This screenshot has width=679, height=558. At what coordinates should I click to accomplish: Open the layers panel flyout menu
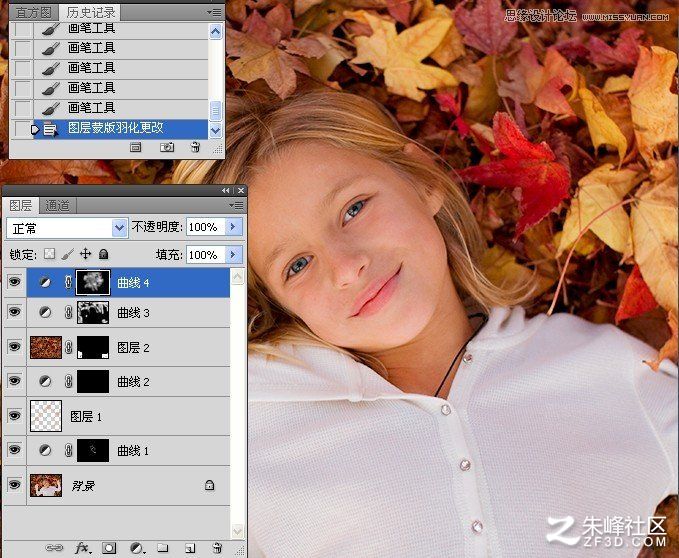click(236, 205)
